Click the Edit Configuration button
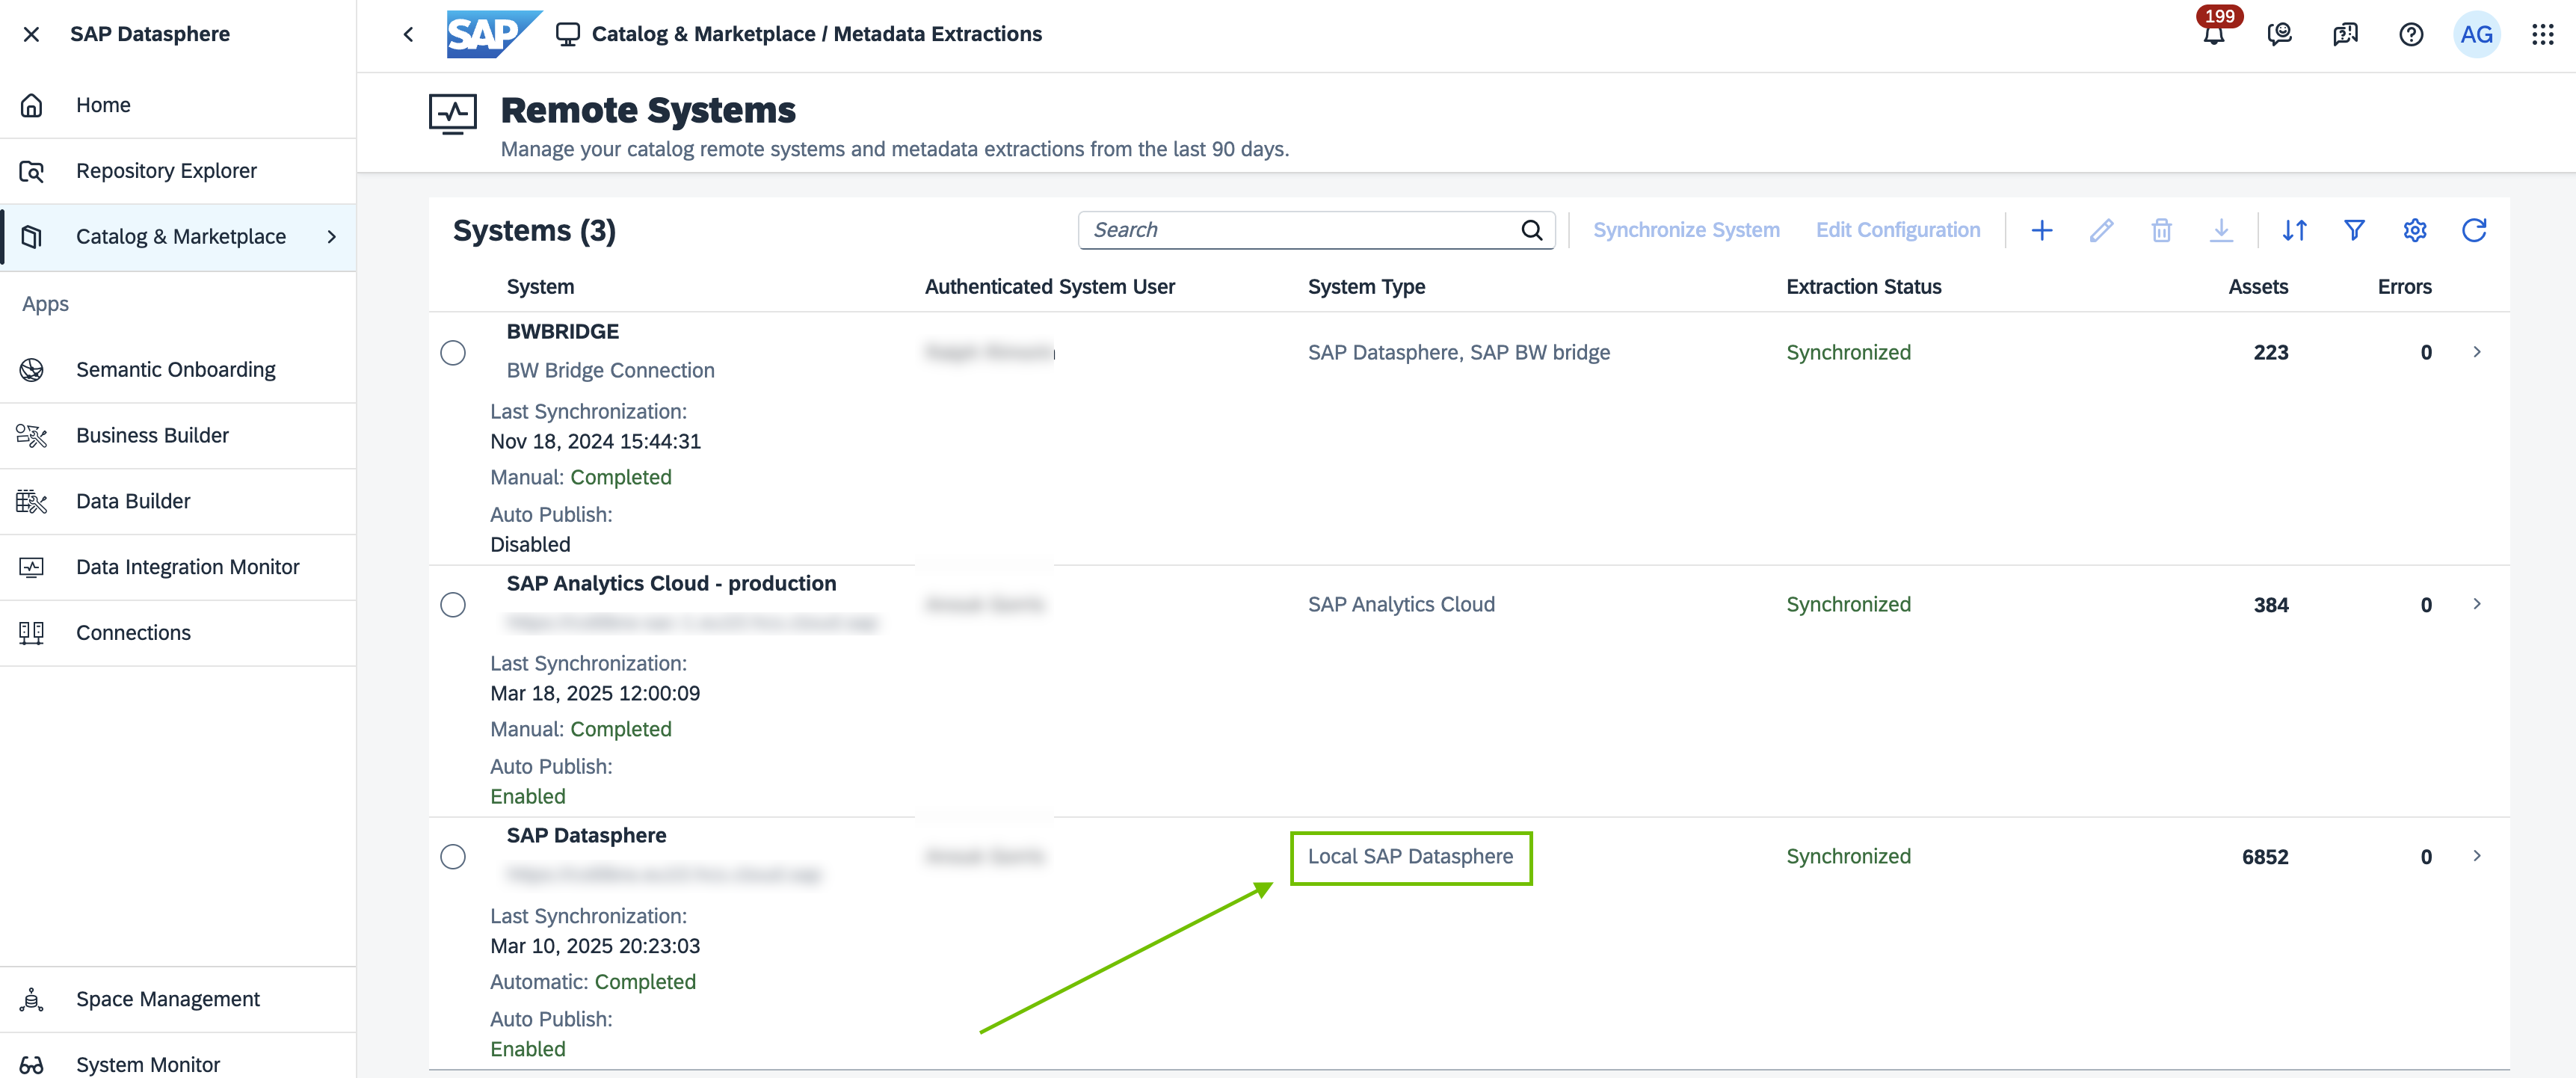Image resolution: width=2576 pixels, height=1078 pixels. pyautogui.click(x=1897, y=231)
